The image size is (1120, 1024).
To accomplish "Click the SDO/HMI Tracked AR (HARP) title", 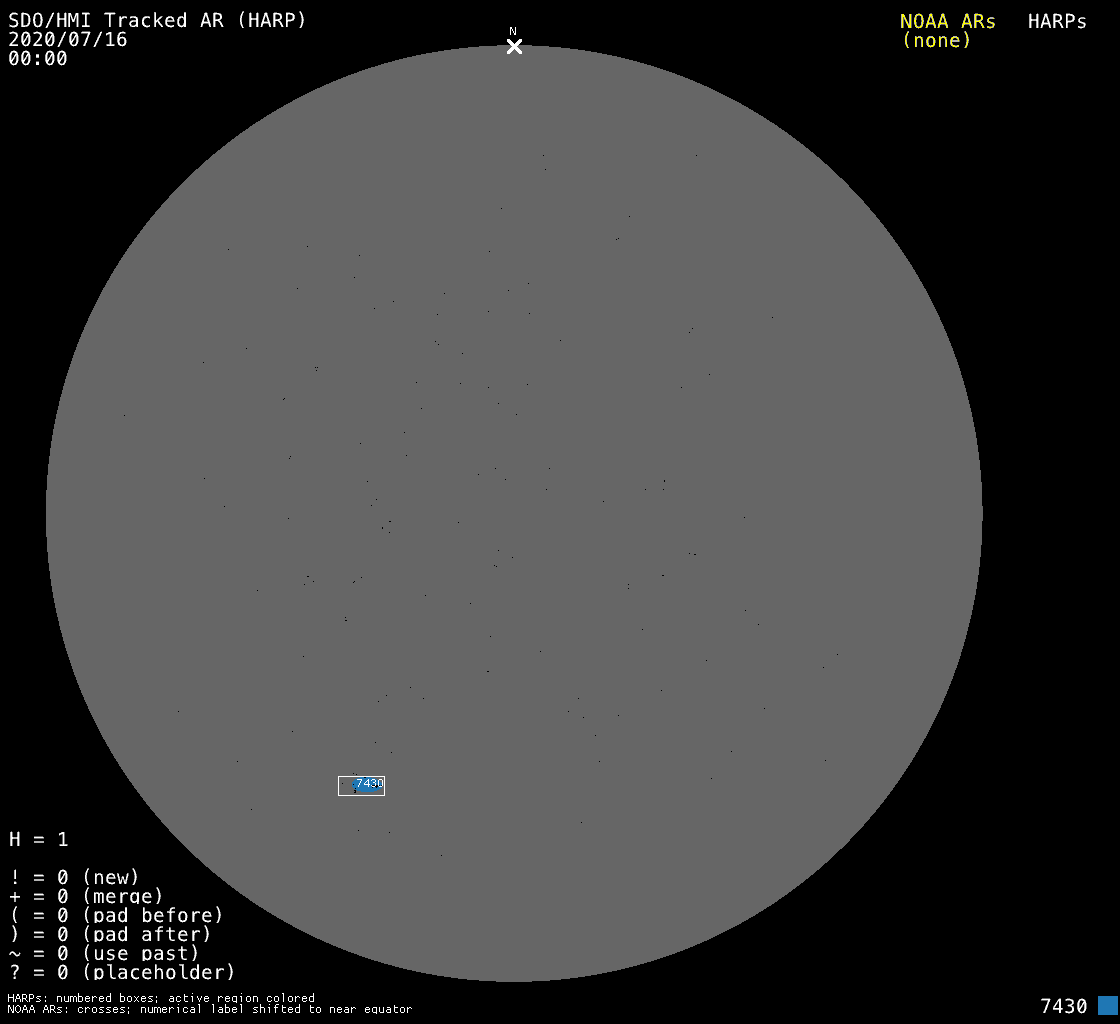I will tap(157, 20).
